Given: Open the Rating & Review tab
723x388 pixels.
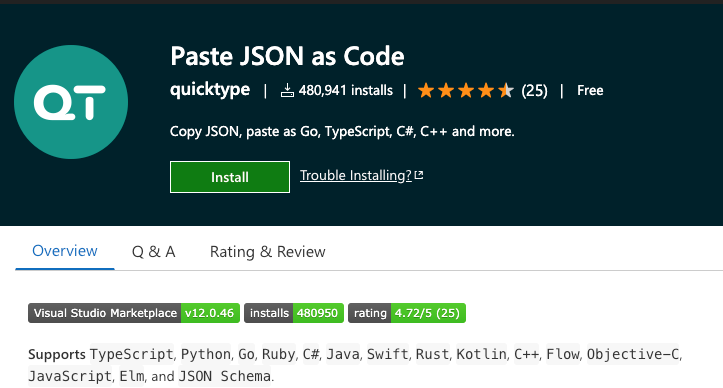Looking at the screenshot, I should [x=267, y=252].
